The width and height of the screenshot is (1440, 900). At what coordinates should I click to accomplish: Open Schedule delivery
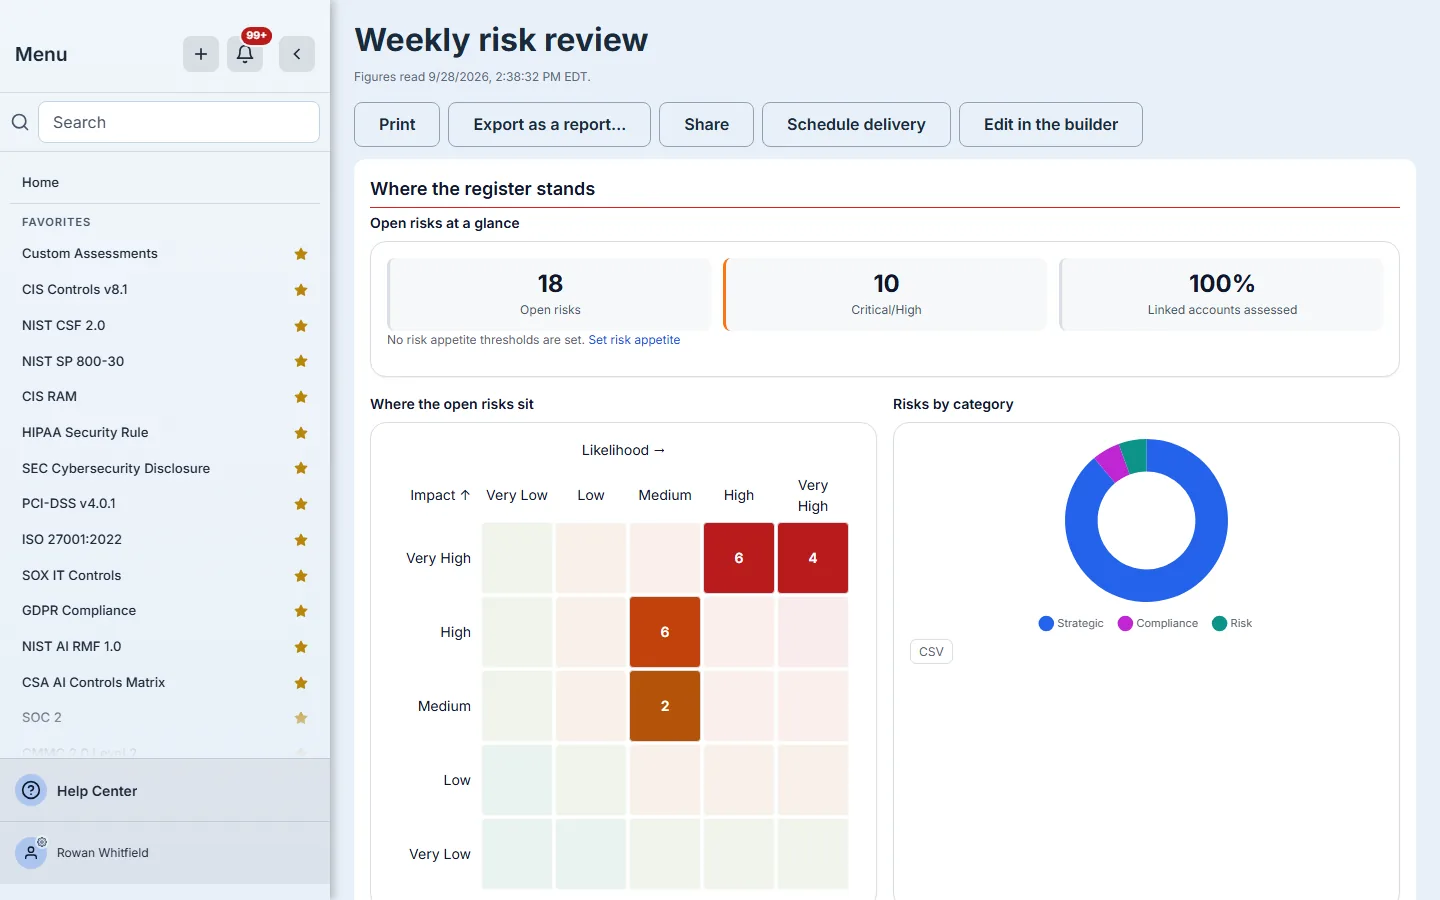pos(856,124)
